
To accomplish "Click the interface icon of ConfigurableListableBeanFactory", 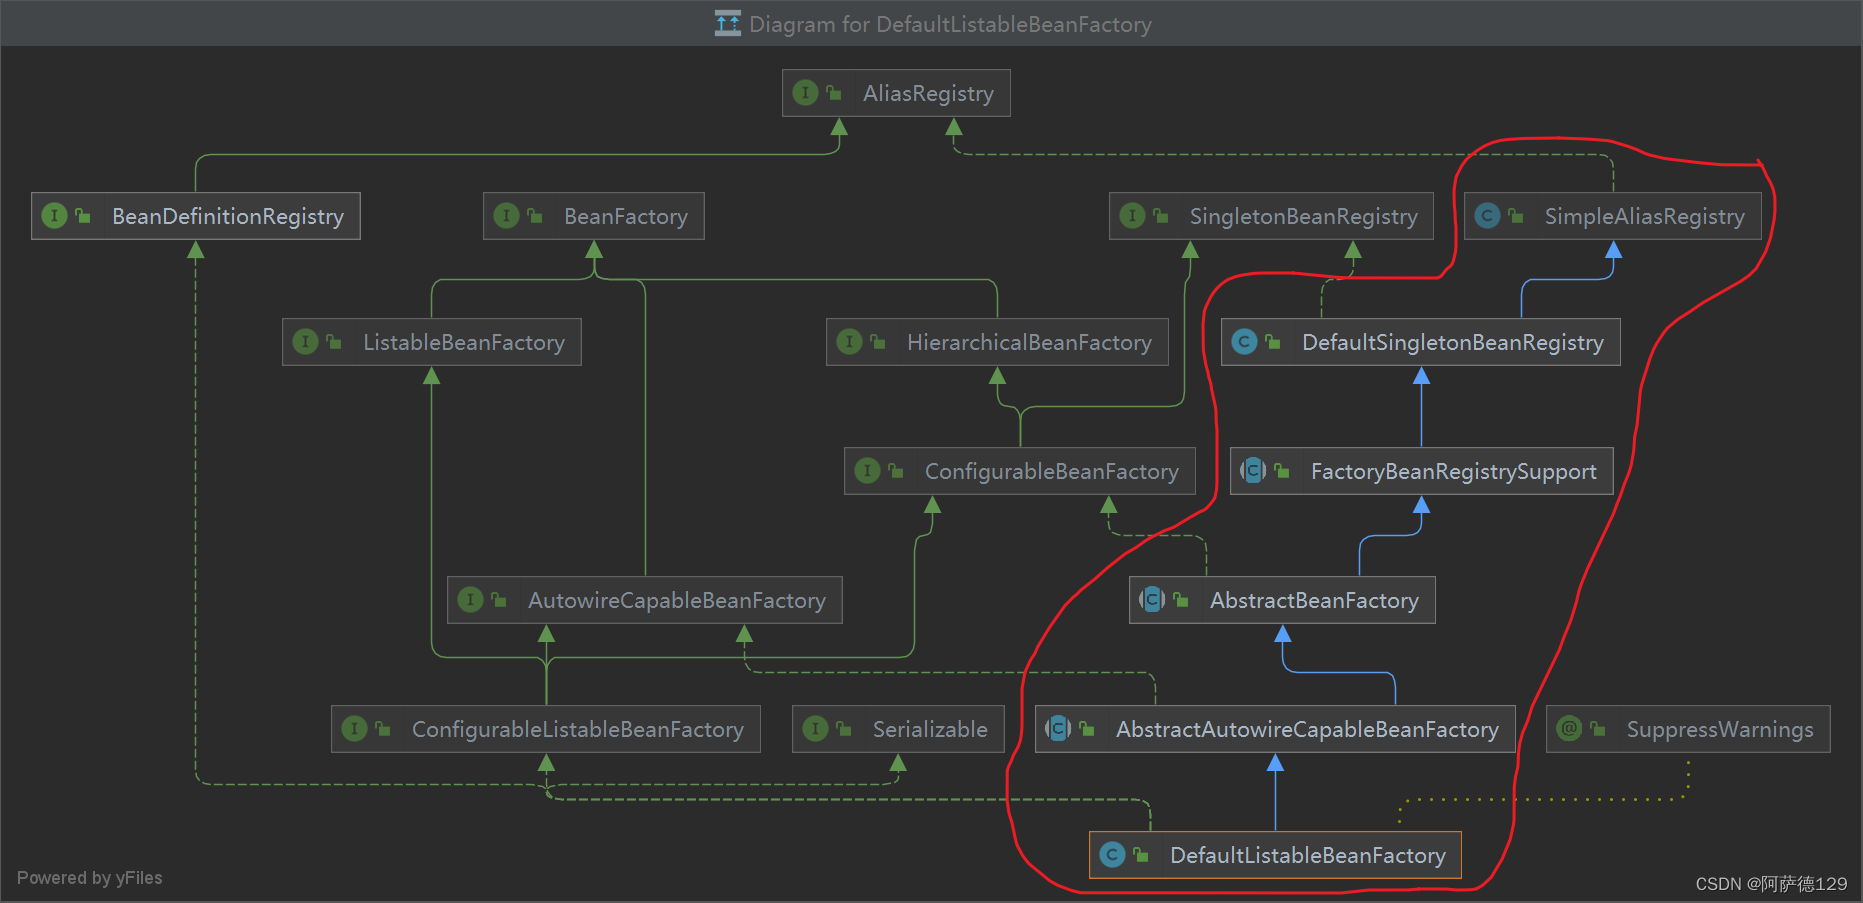I will click(354, 729).
